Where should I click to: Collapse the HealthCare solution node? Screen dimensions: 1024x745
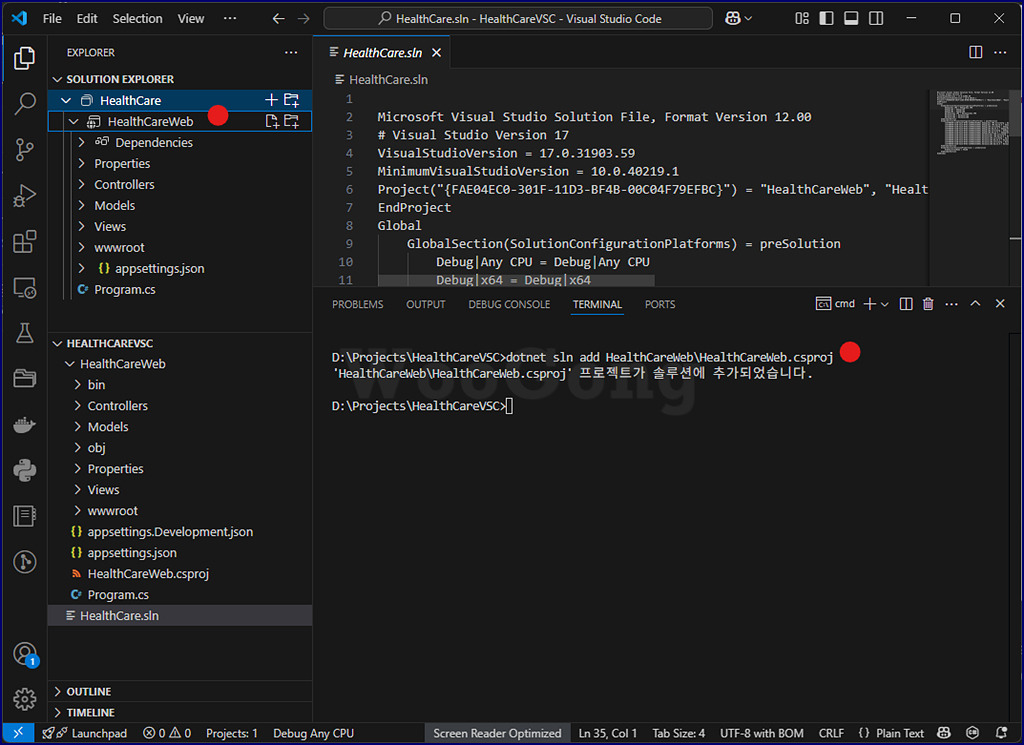tap(66, 100)
